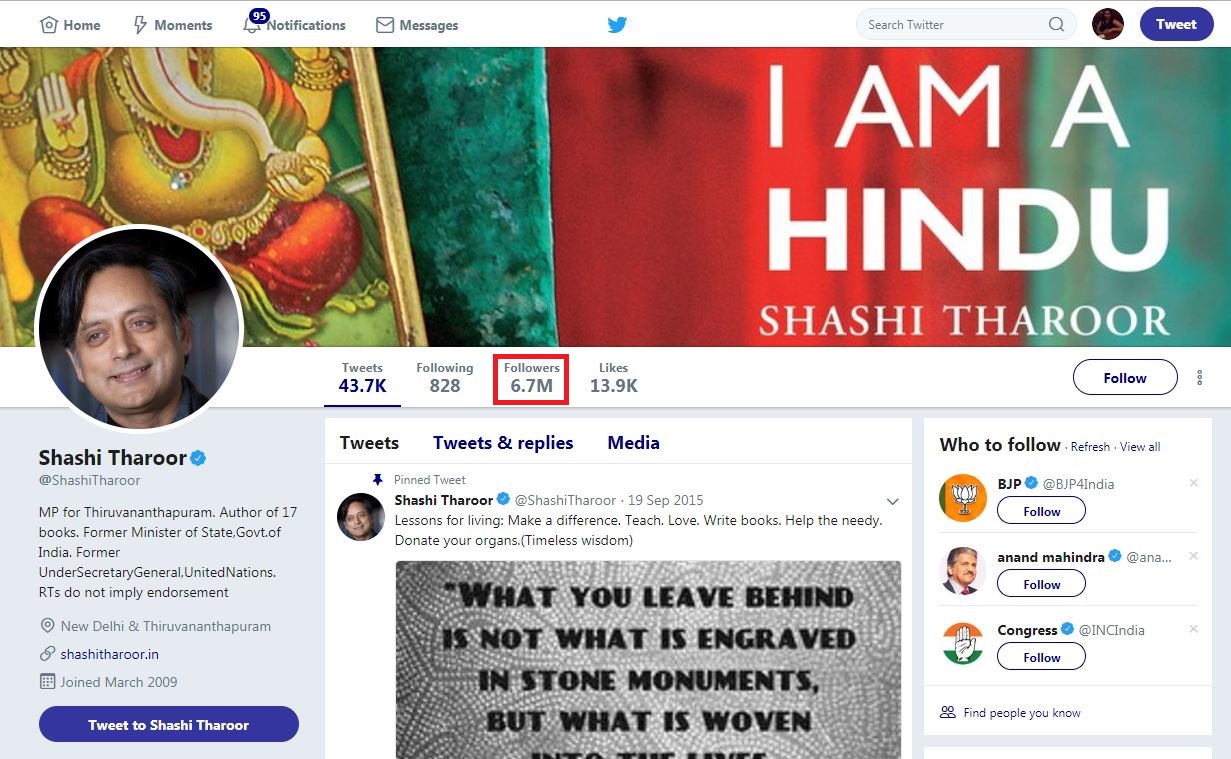Image resolution: width=1231 pixels, height=759 pixels.
Task: Switch to Tweets & replies tab
Action: coord(503,443)
